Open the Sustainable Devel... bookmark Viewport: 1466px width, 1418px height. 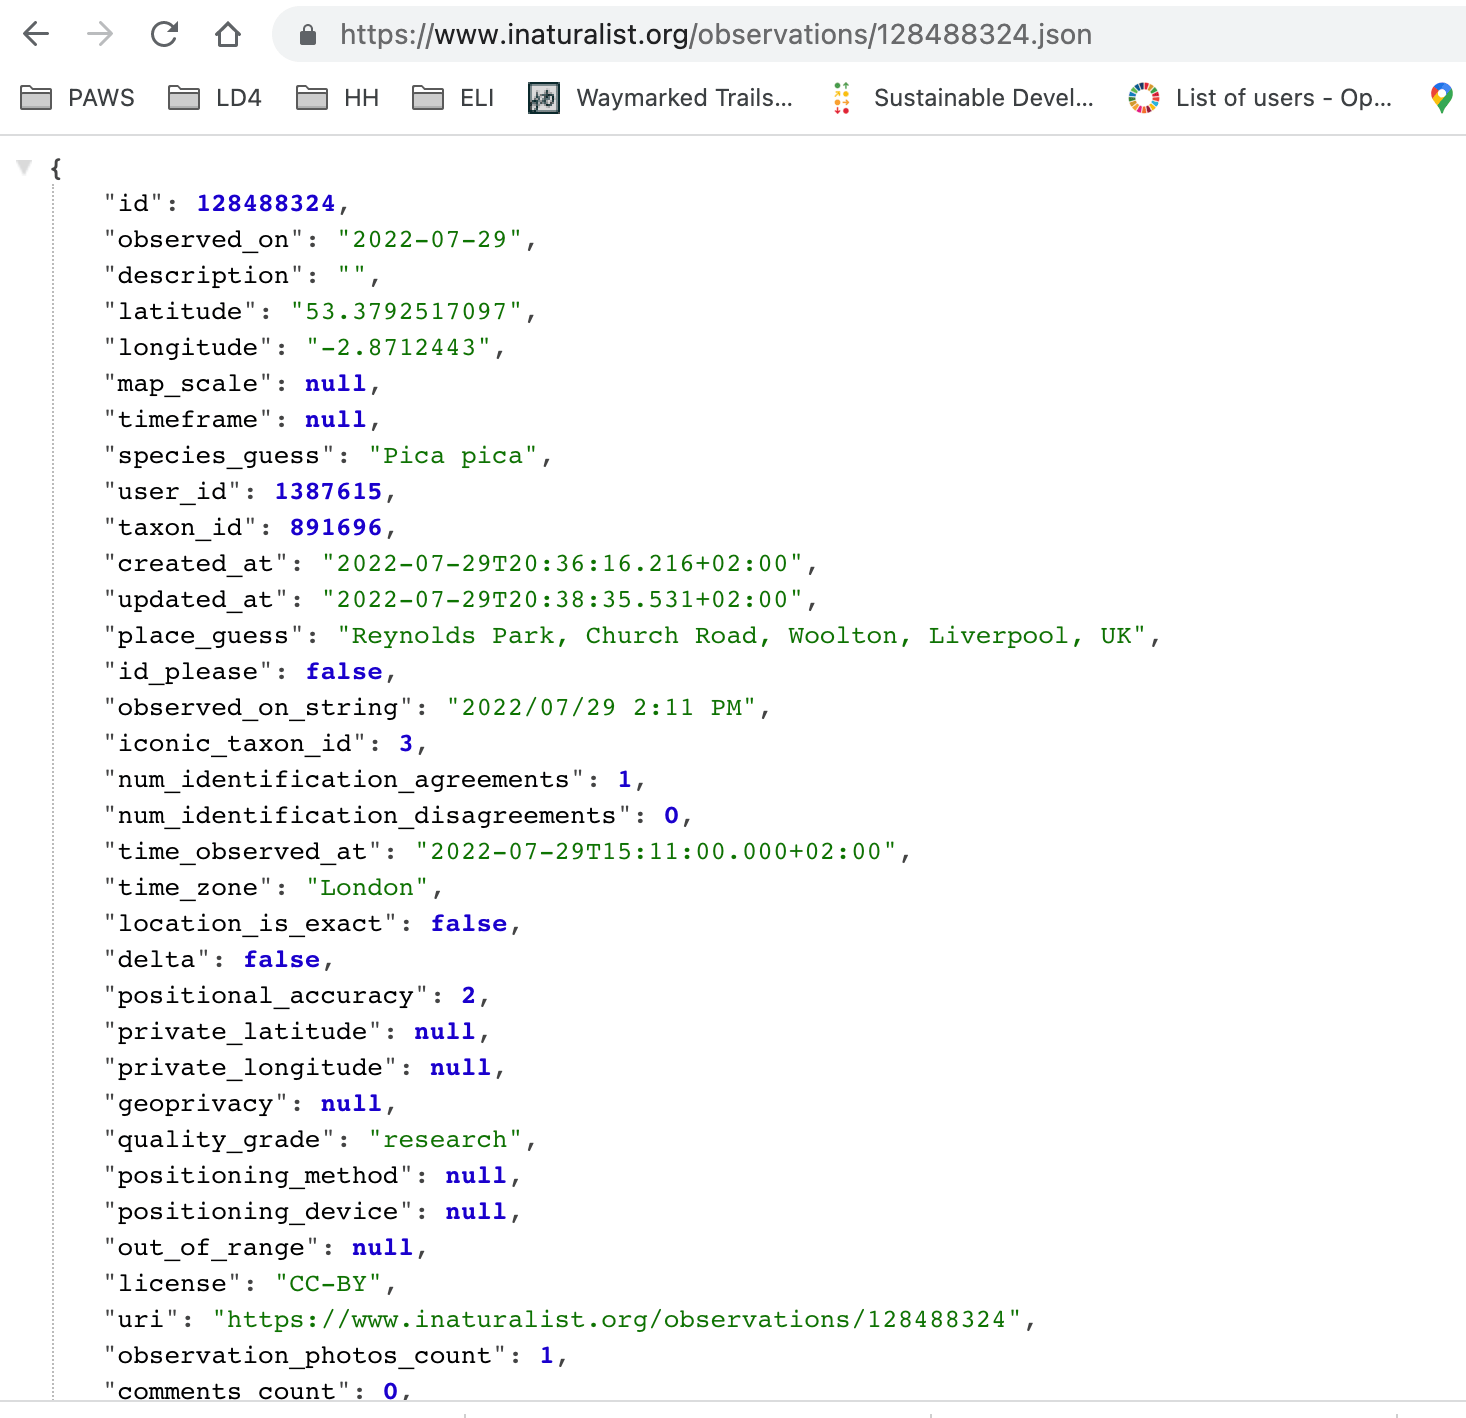click(x=962, y=98)
